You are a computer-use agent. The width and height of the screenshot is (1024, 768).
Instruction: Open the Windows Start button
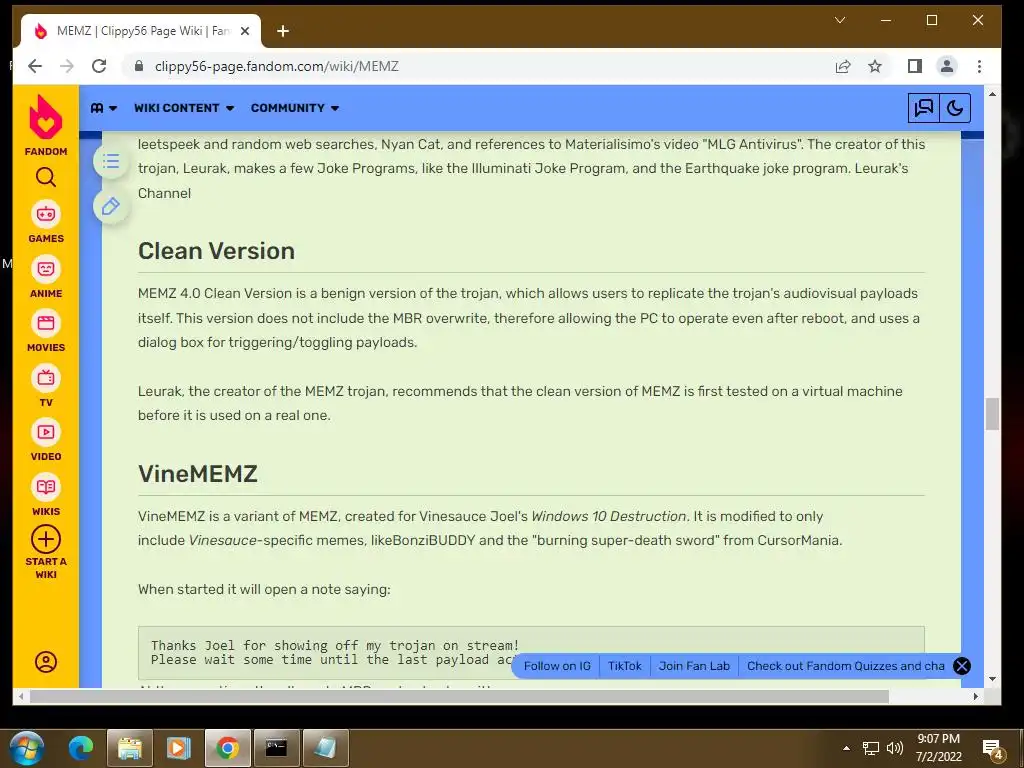(x=26, y=748)
